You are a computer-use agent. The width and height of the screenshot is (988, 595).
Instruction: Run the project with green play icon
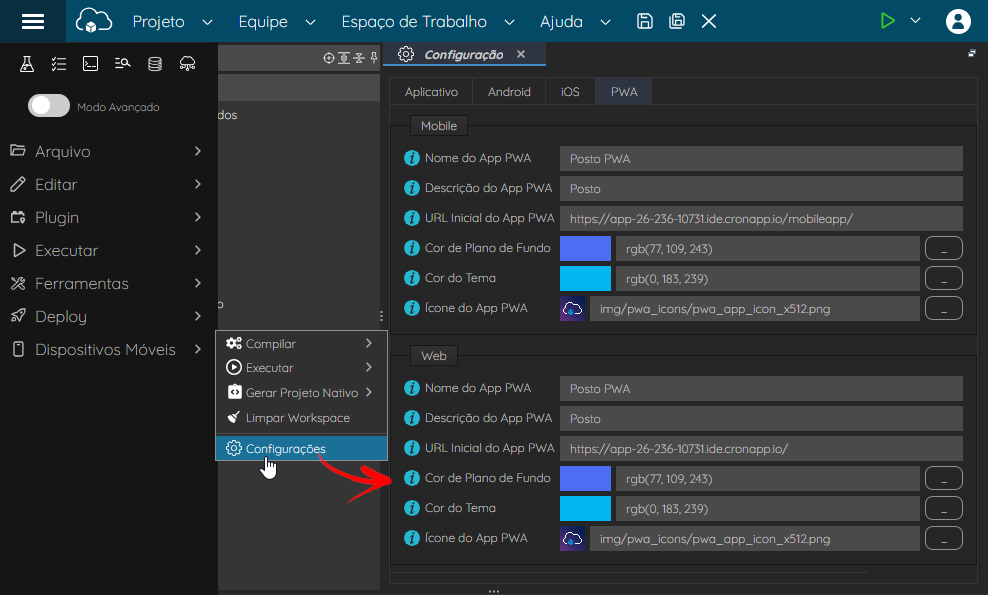coord(887,21)
